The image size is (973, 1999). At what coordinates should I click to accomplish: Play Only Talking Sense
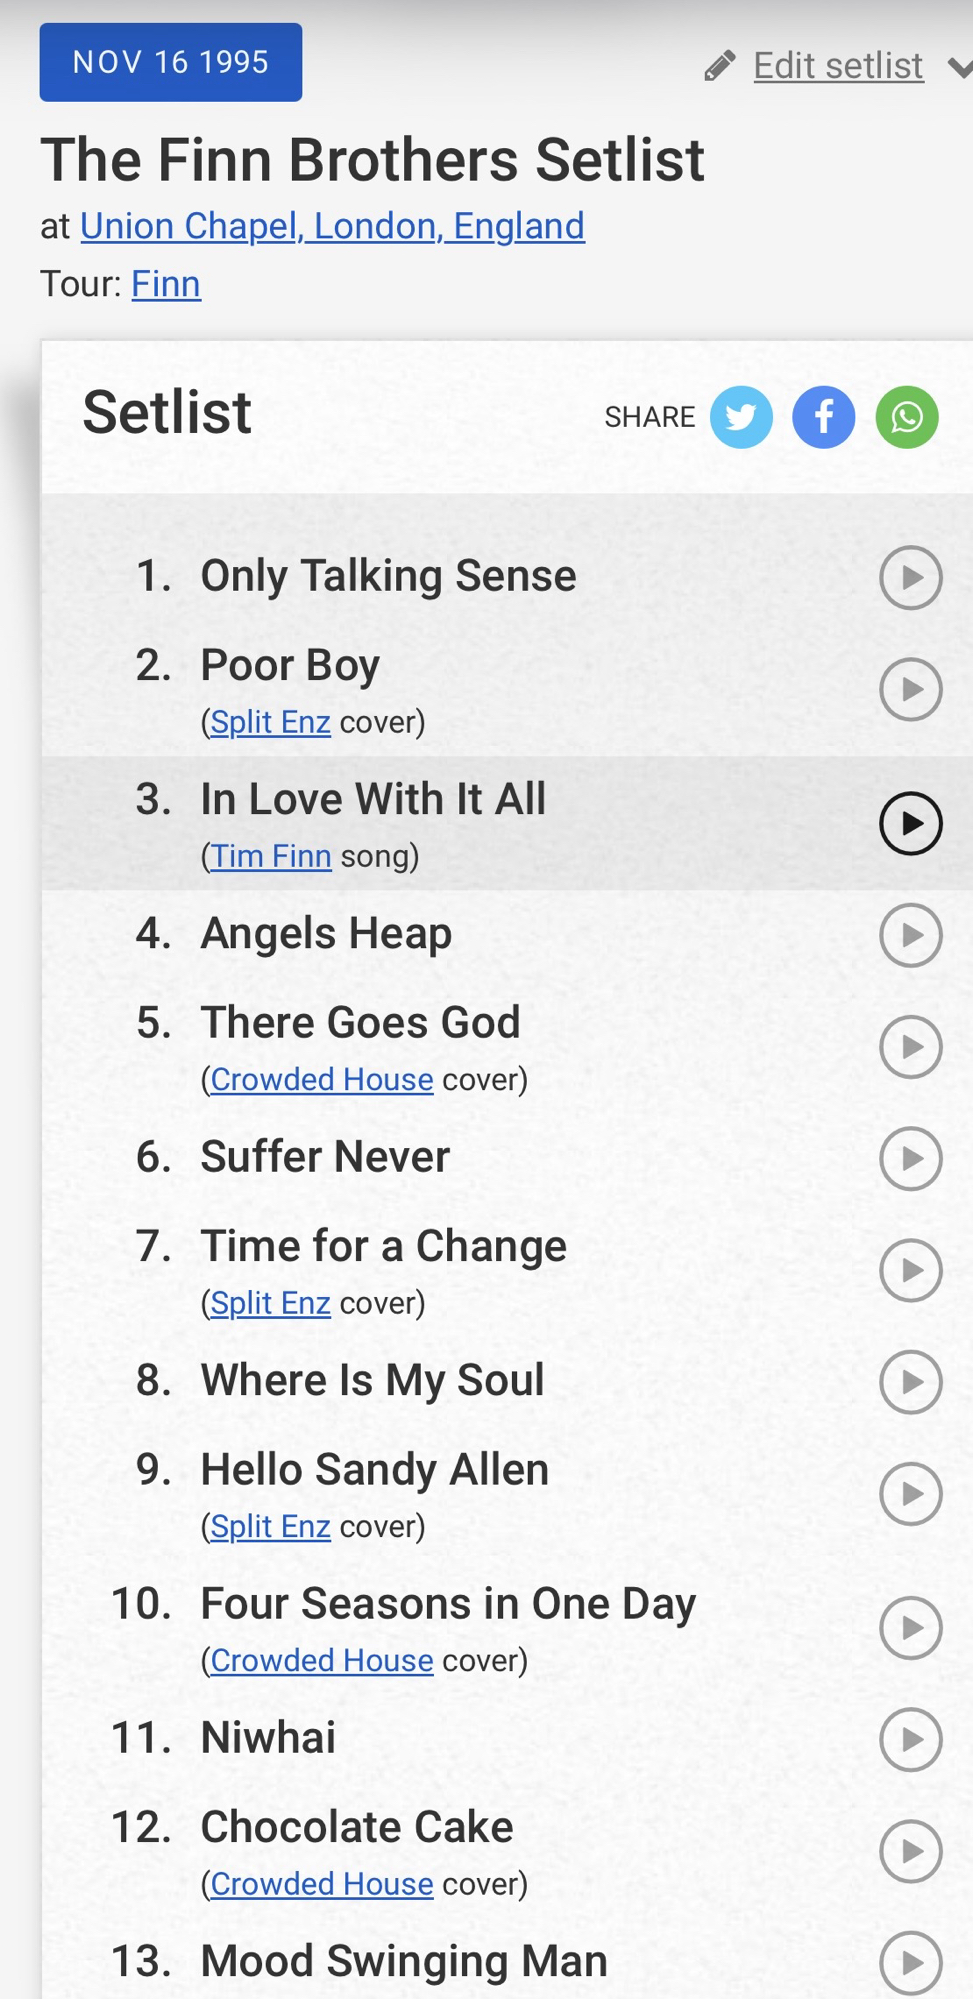tap(910, 577)
